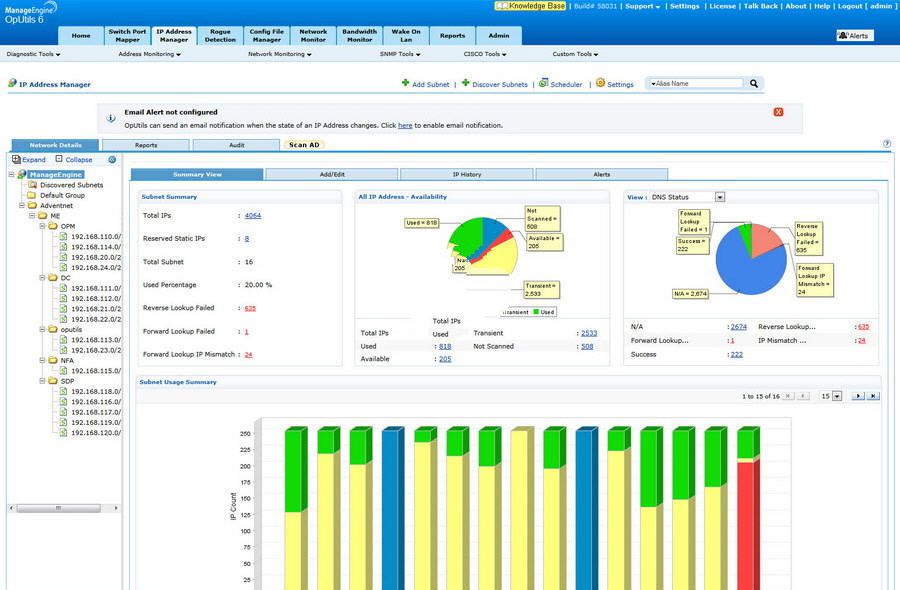The width and height of the screenshot is (900, 590).
Task: Click the search magnifier icon
Action: [x=754, y=84]
